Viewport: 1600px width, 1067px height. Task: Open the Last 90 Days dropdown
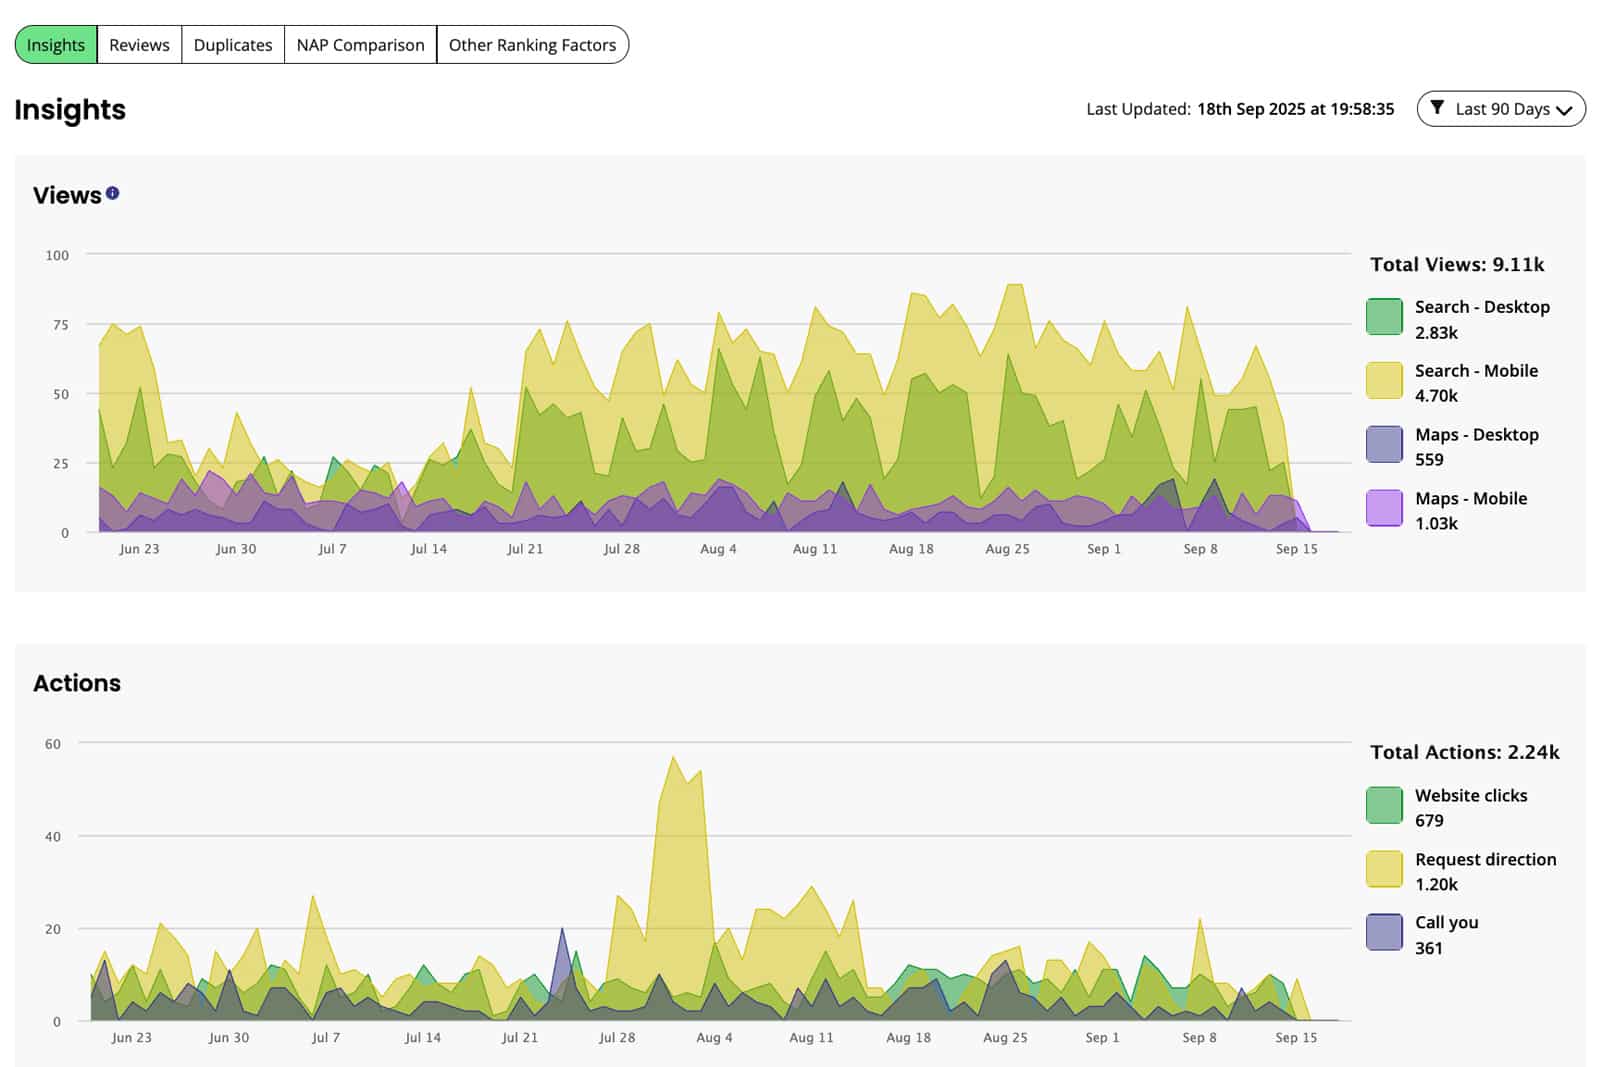click(x=1501, y=109)
